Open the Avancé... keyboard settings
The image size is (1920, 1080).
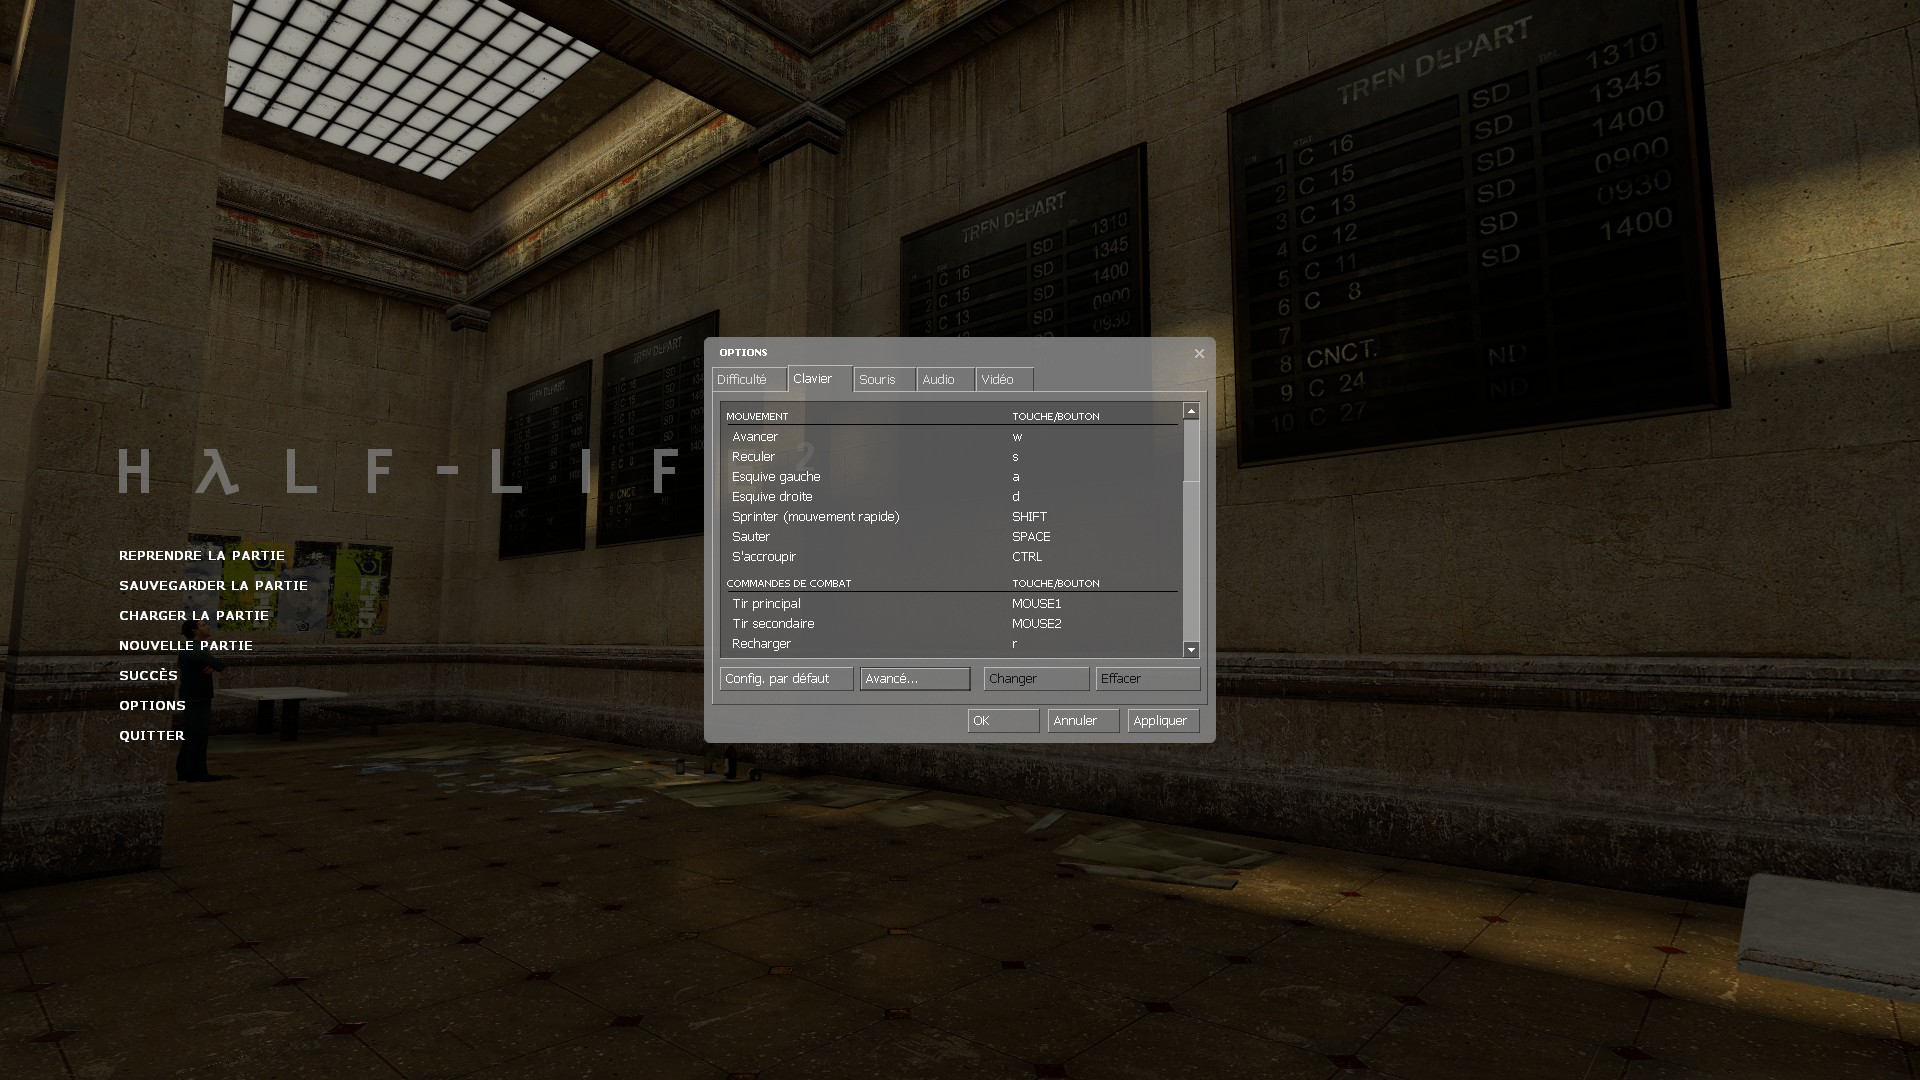915,679
